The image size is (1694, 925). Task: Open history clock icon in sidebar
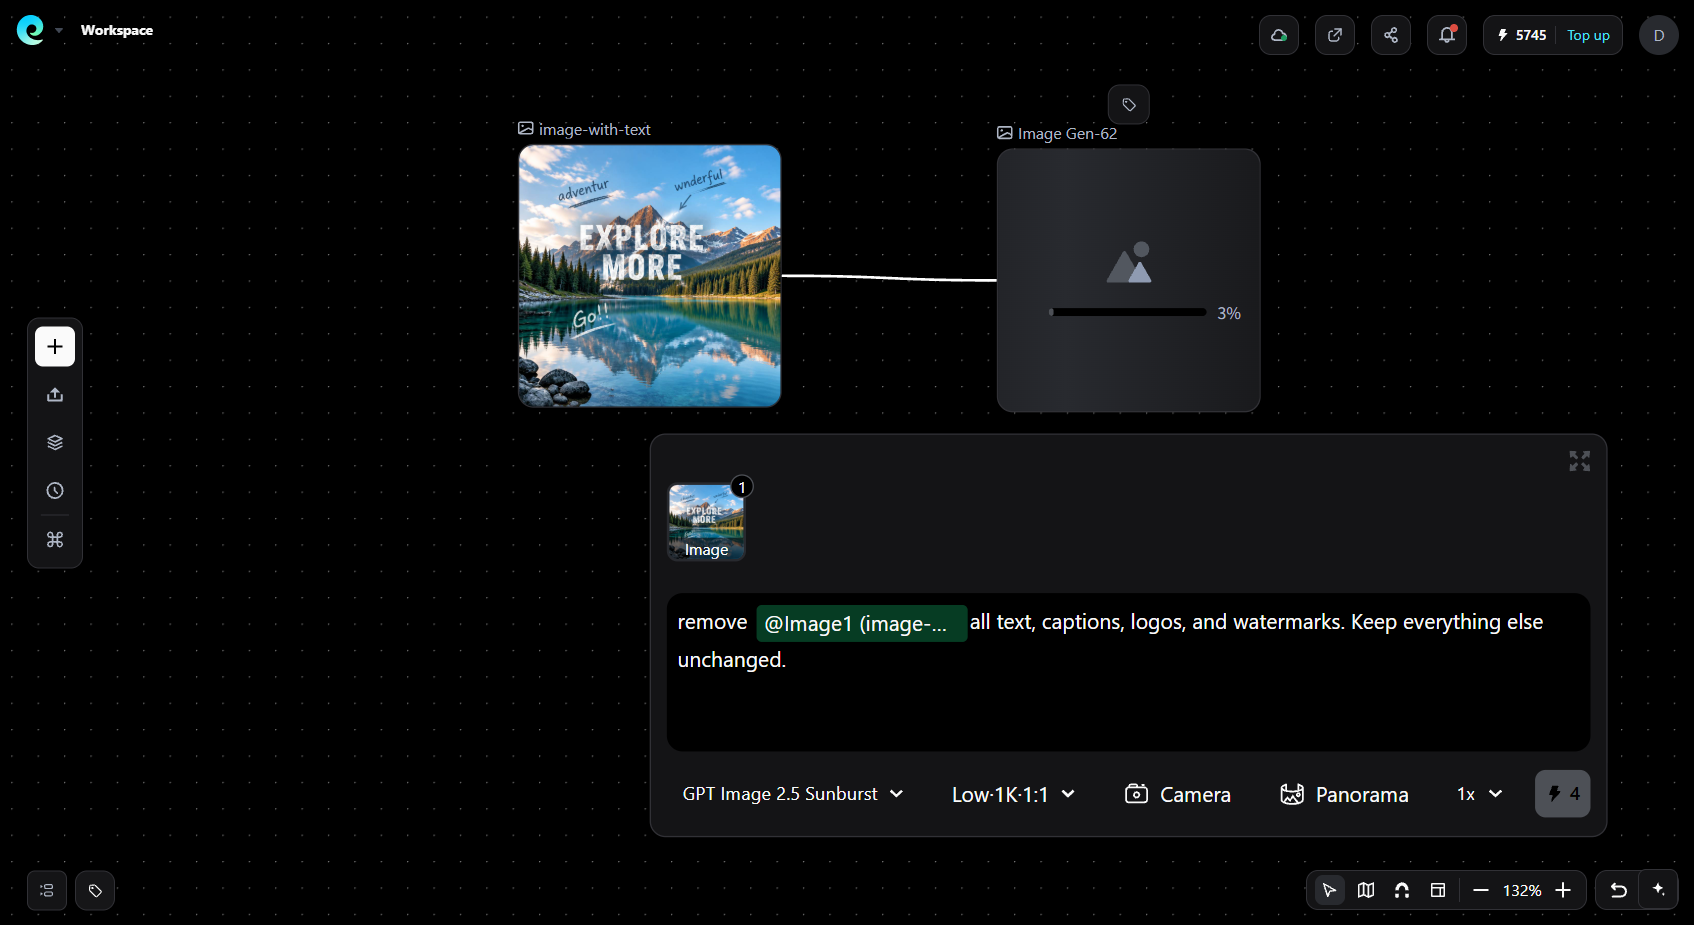point(55,491)
